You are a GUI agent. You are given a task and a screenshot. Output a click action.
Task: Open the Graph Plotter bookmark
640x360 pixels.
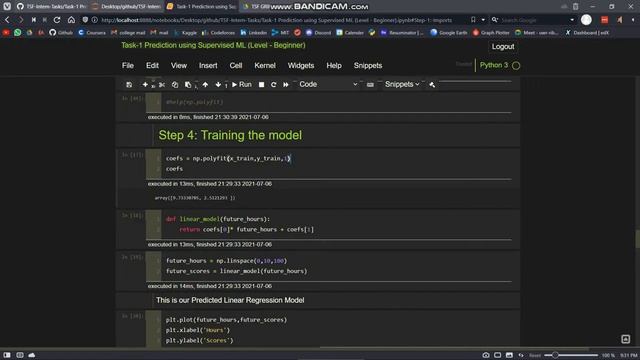click(491, 33)
